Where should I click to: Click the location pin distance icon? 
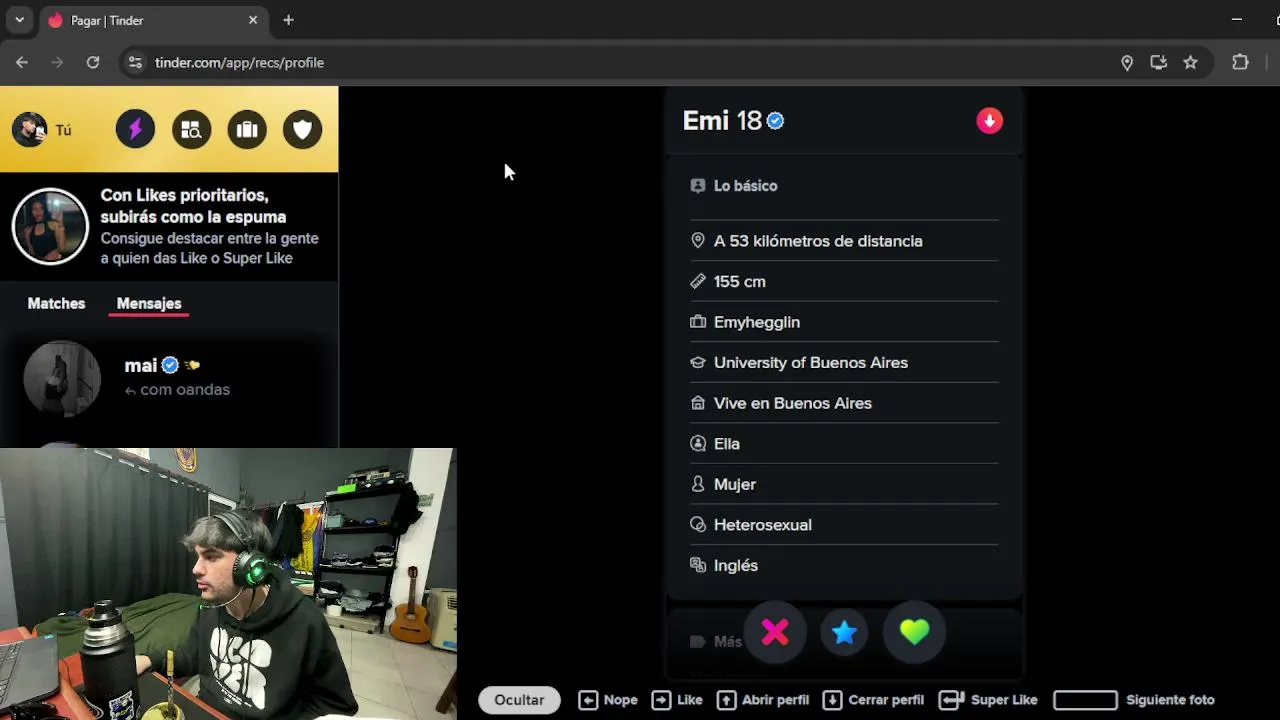tap(698, 241)
